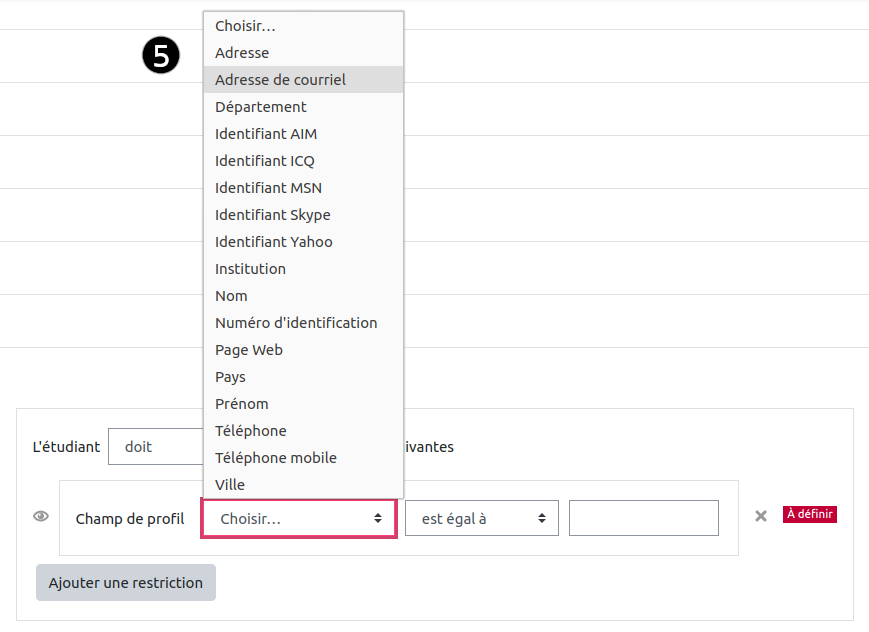Select 'Pays' from the profile fields
The width and height of the screenshot is (869, 632).
pyautogui.click(x=231, y=377)
